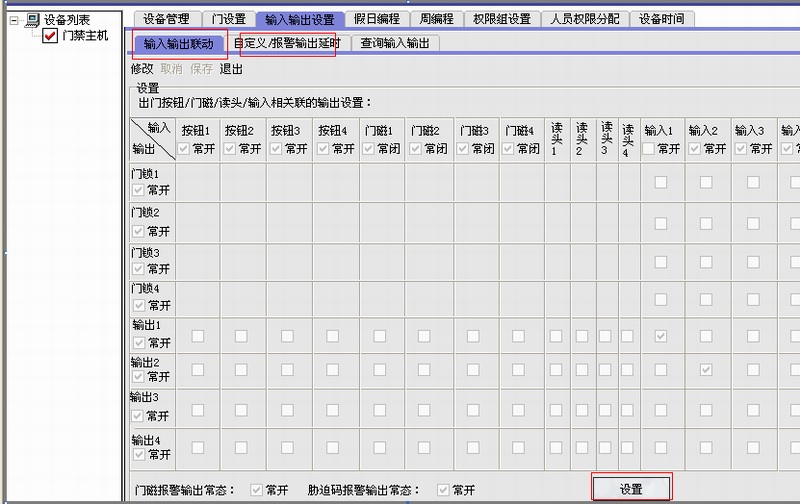Switch to the 设备管理 tab
This screenshot has height=504, width=800.
click(x=165, y=18)
